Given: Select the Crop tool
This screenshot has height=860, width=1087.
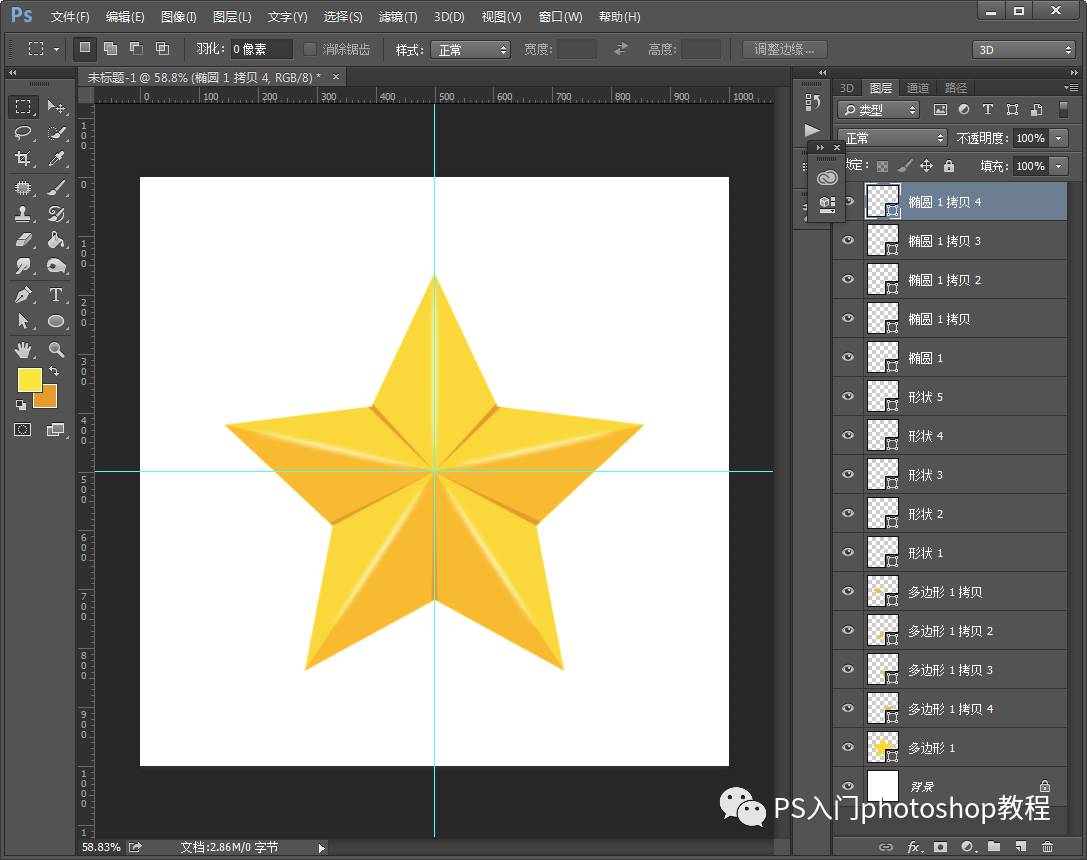Looking at the screenshot, I should point(23,159).
